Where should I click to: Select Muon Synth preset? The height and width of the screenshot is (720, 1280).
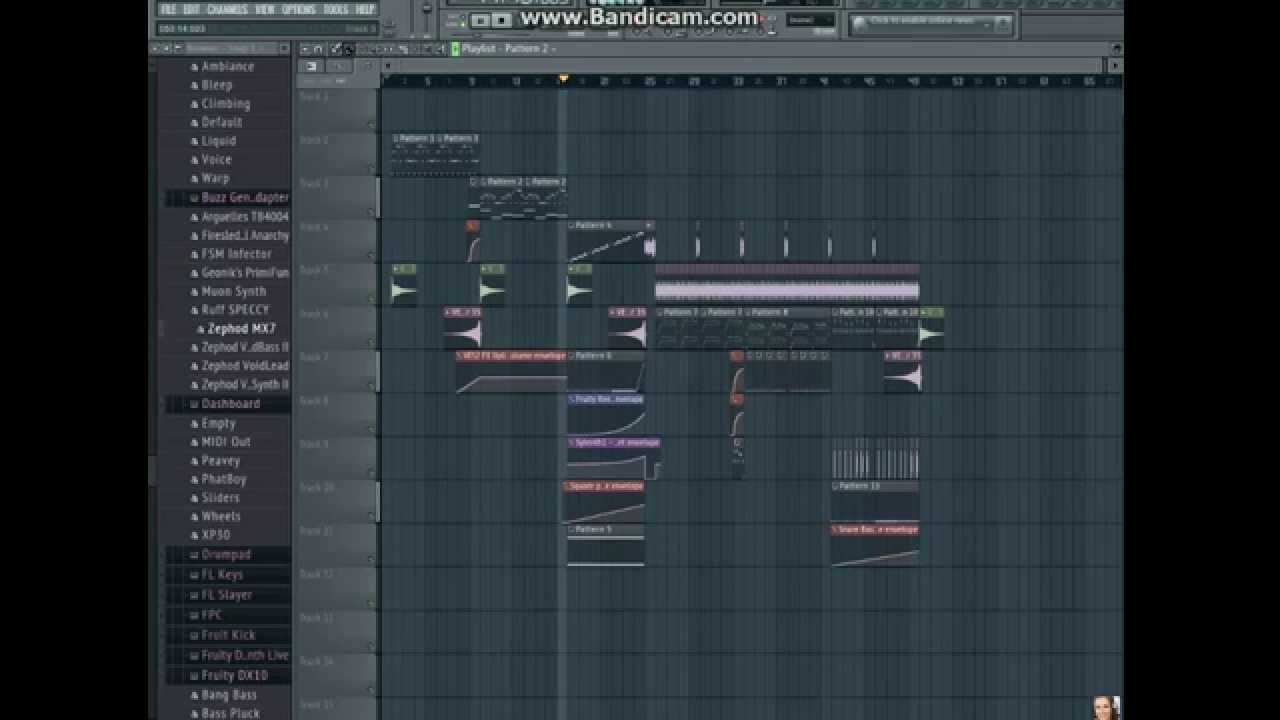233,292
